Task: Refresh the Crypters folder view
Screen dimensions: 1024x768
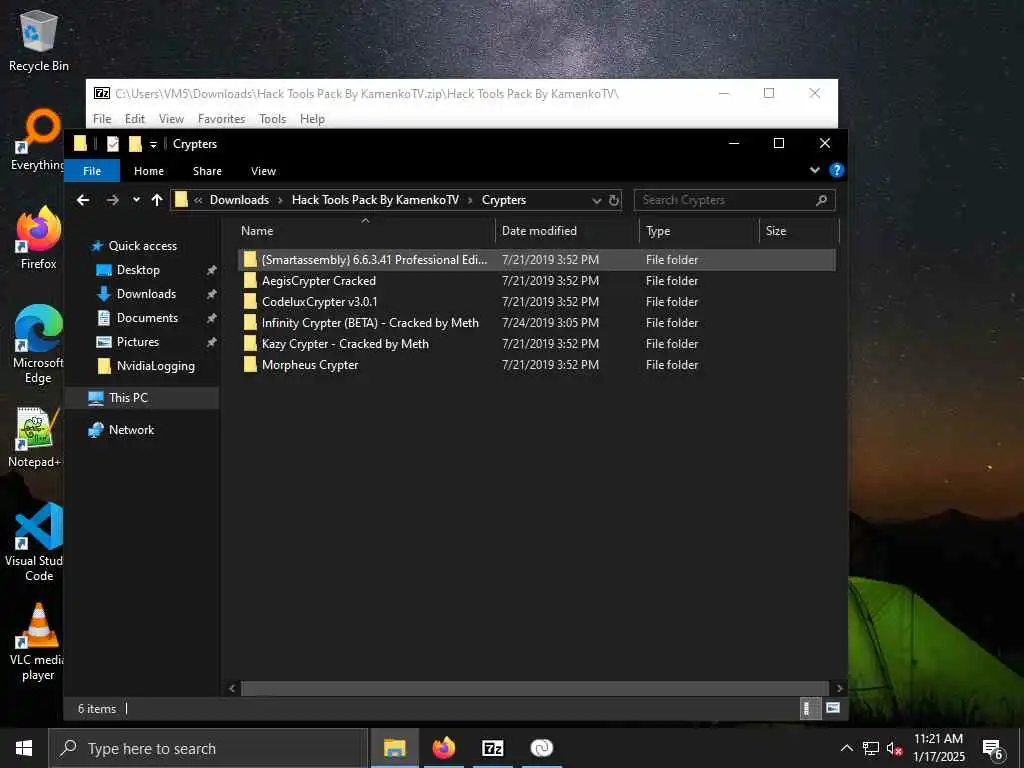Action: [x=614, y=200]
